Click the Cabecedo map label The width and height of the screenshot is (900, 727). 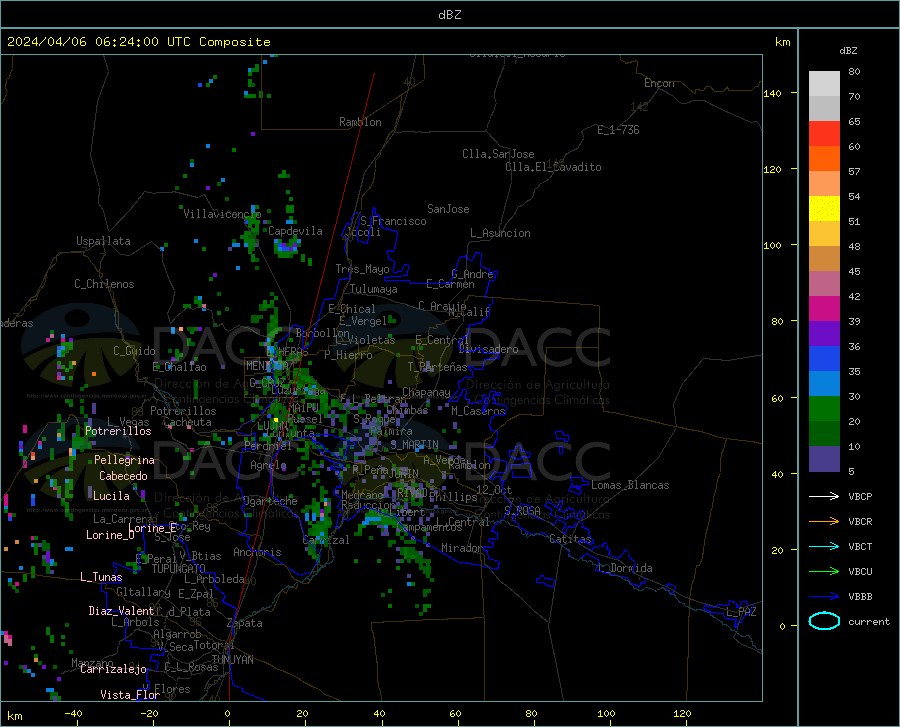(123, 476)
